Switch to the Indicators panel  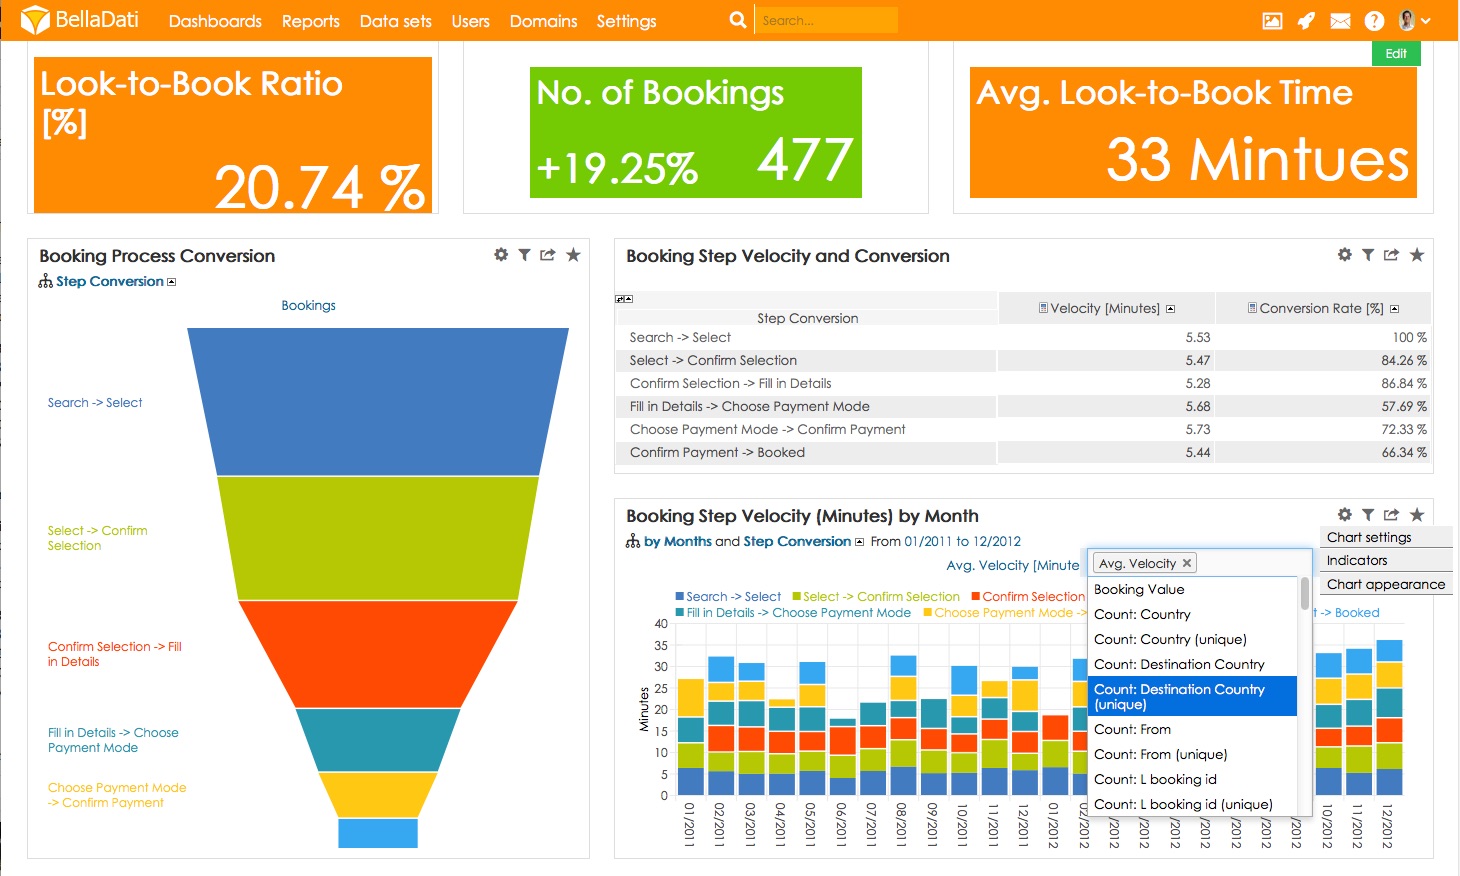[1356, 560]
